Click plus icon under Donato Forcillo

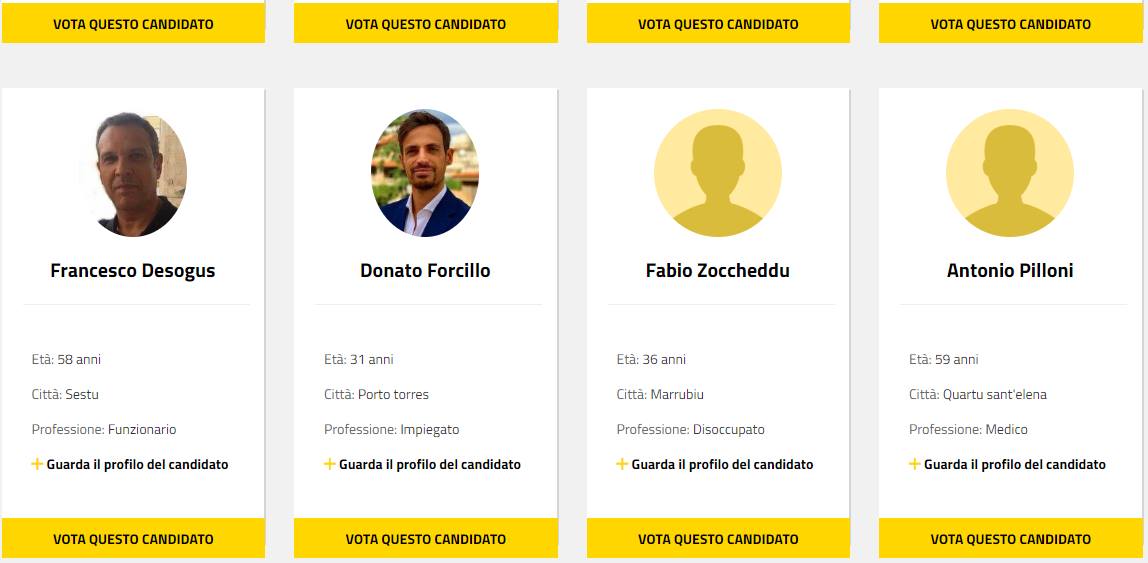330,464
